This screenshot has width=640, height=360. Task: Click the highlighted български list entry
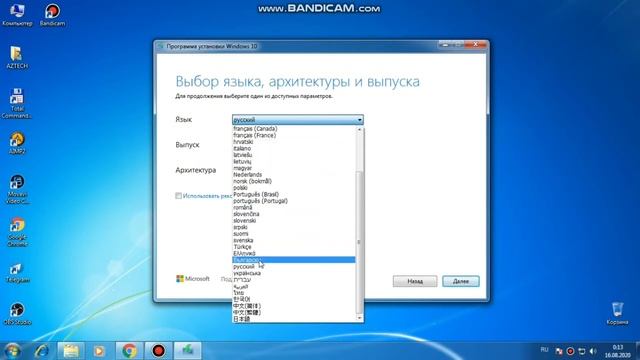pos(294,260)
